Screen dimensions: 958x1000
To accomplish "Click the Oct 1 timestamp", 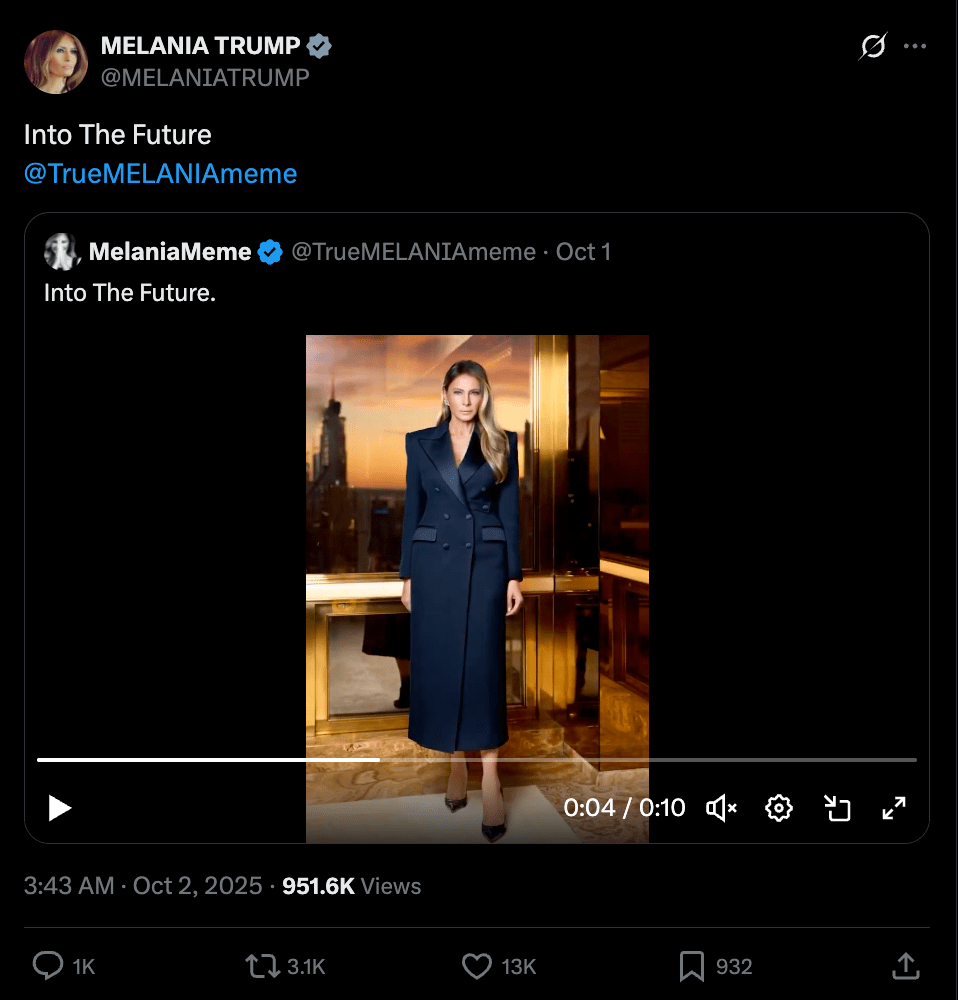I will coord(583,252).
